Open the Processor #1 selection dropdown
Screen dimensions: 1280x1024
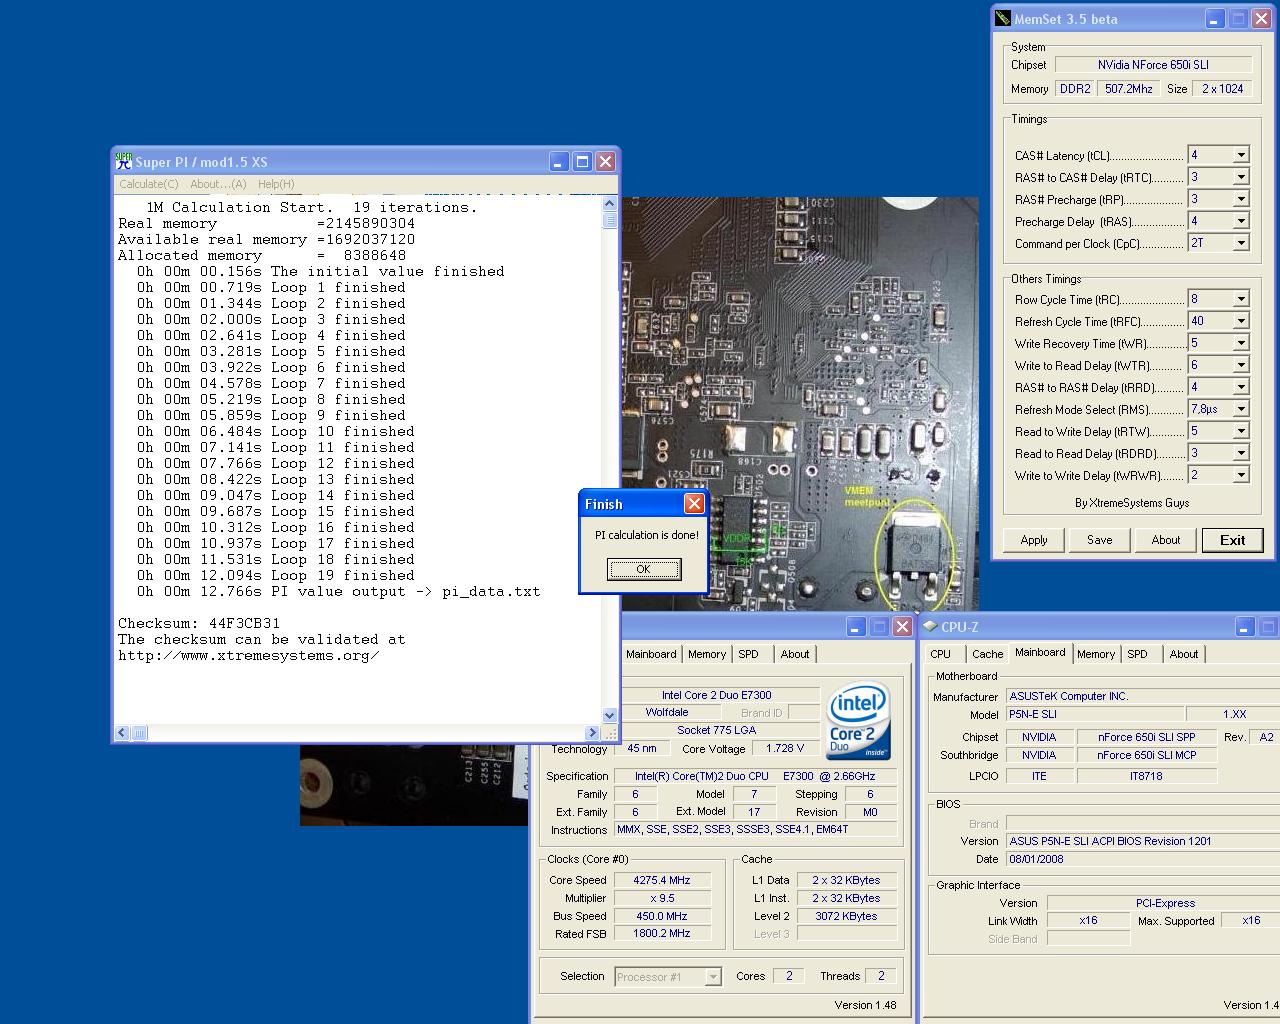click(713, 977)
